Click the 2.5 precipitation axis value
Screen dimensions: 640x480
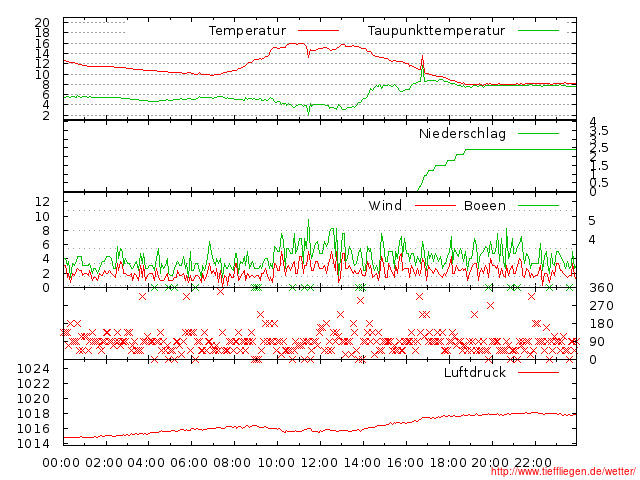pos(599,148)
